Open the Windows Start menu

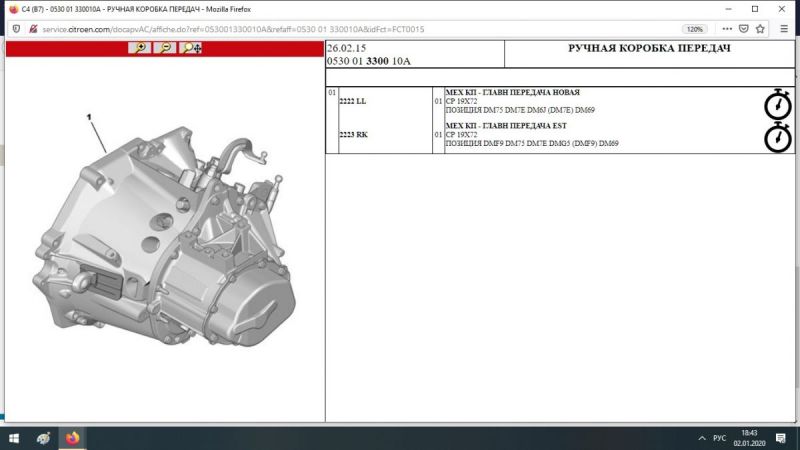(13, 438)
